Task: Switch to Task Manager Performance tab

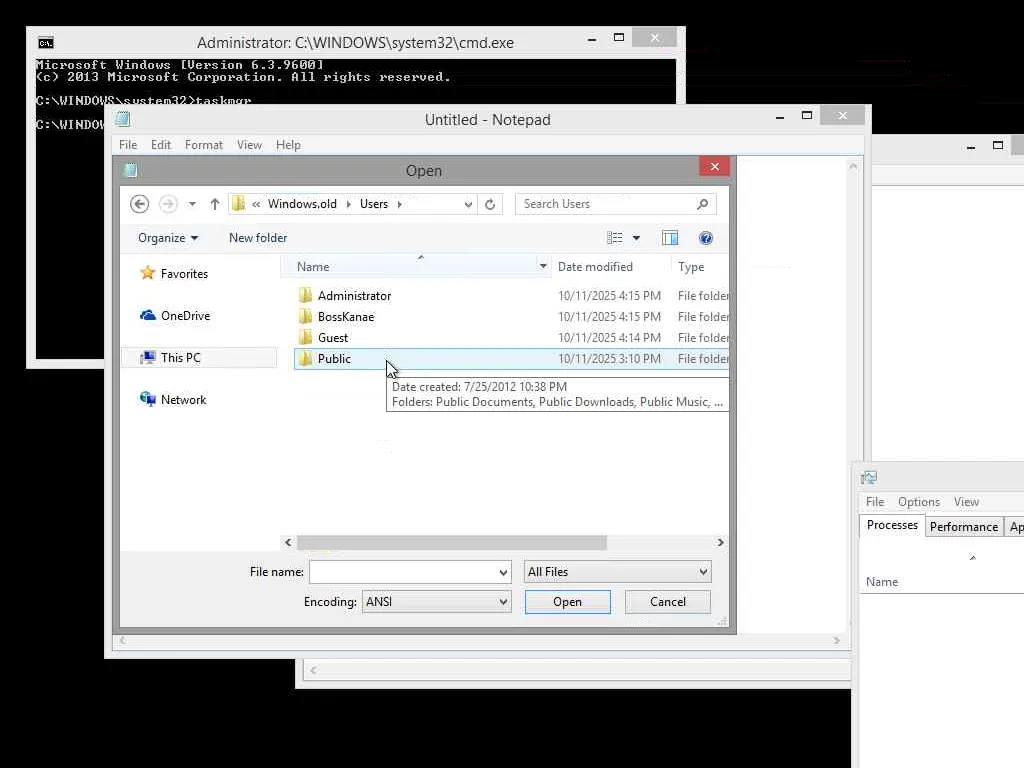Action: (964, 527)
